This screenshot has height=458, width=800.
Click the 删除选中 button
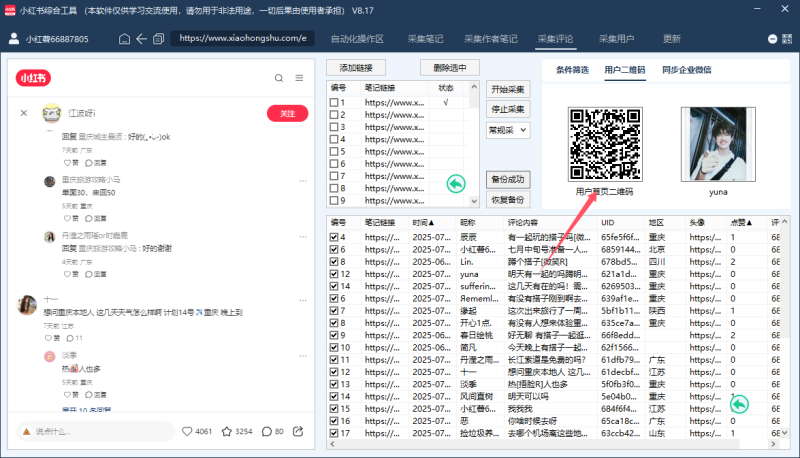(449, 68)
